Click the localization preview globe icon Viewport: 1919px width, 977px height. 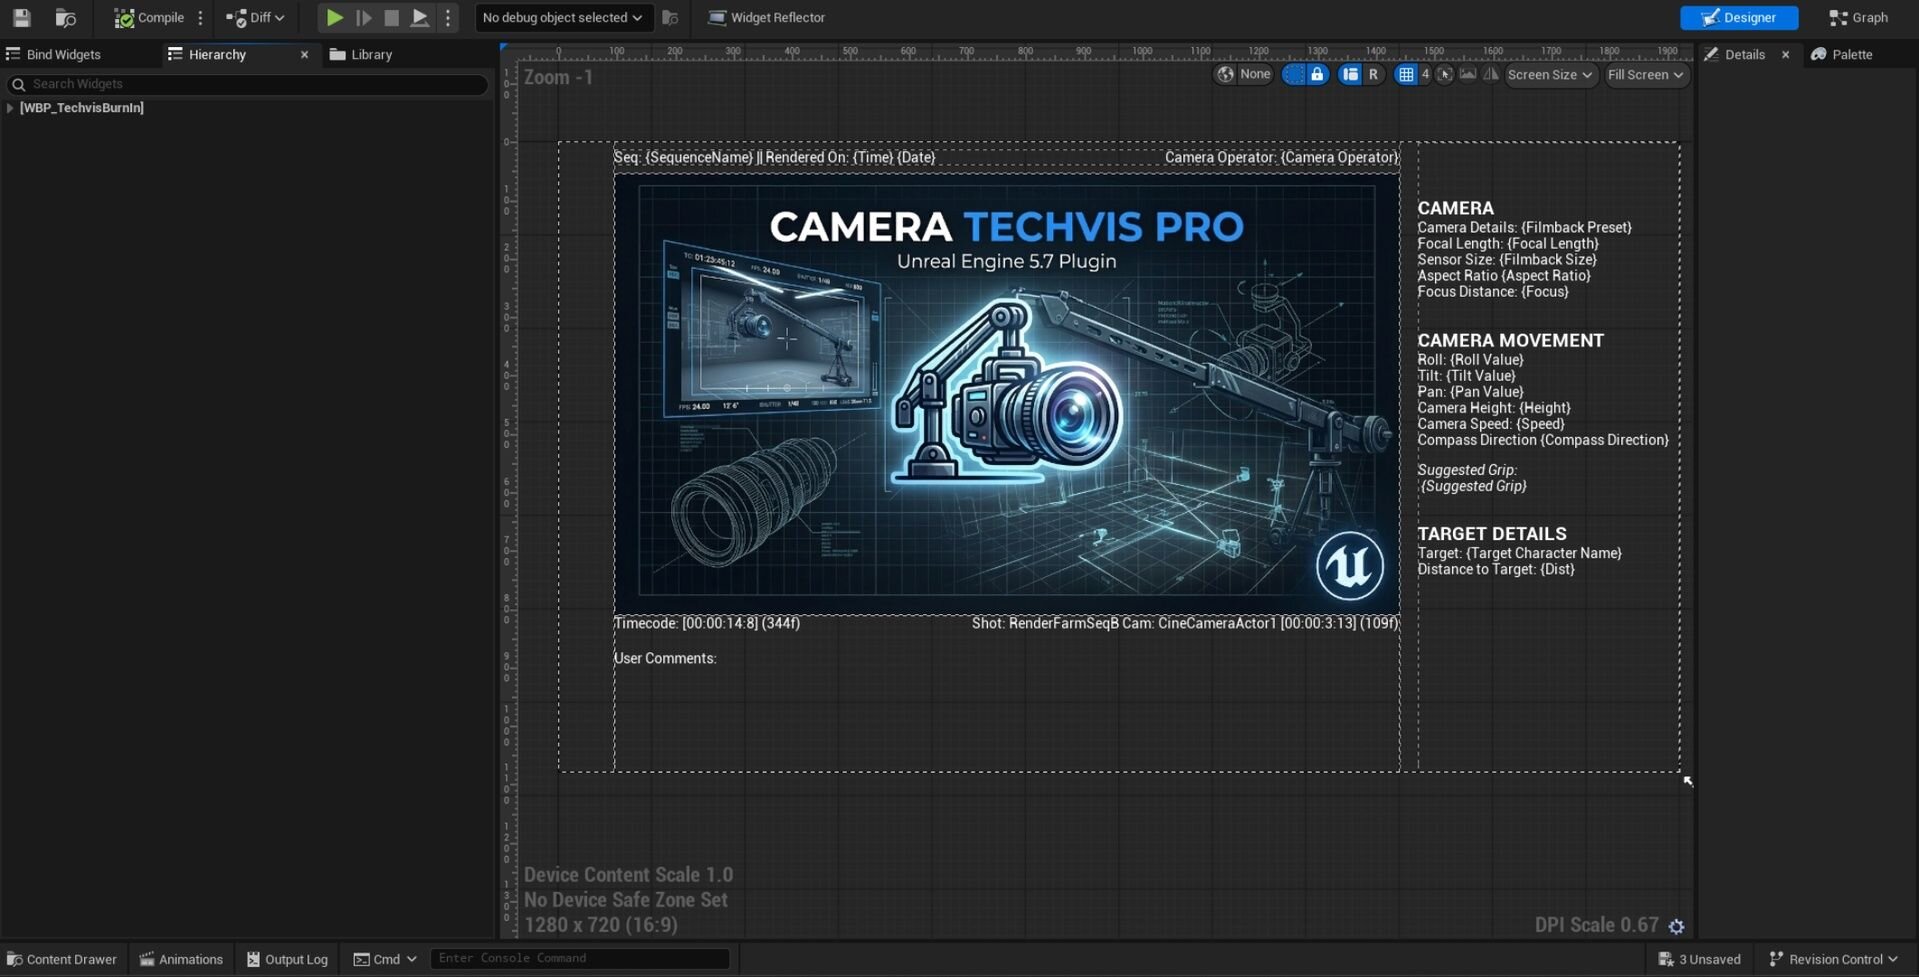1225,74
